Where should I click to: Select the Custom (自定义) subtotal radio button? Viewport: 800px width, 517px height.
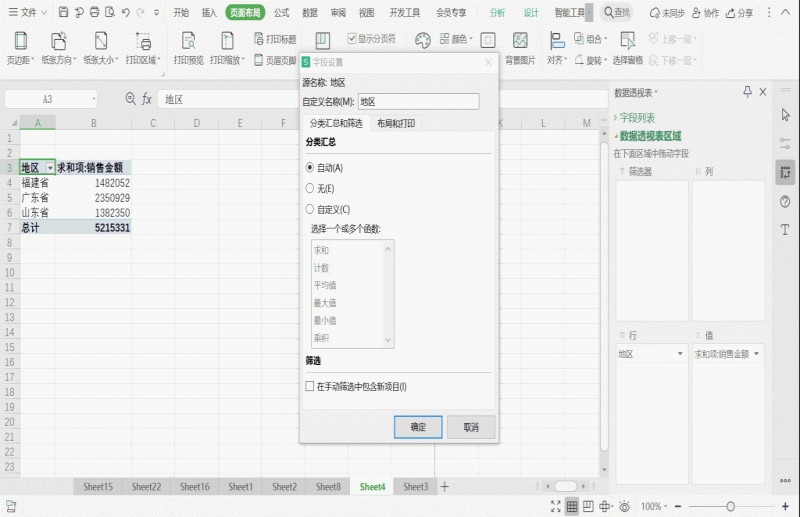pos(309,209)
